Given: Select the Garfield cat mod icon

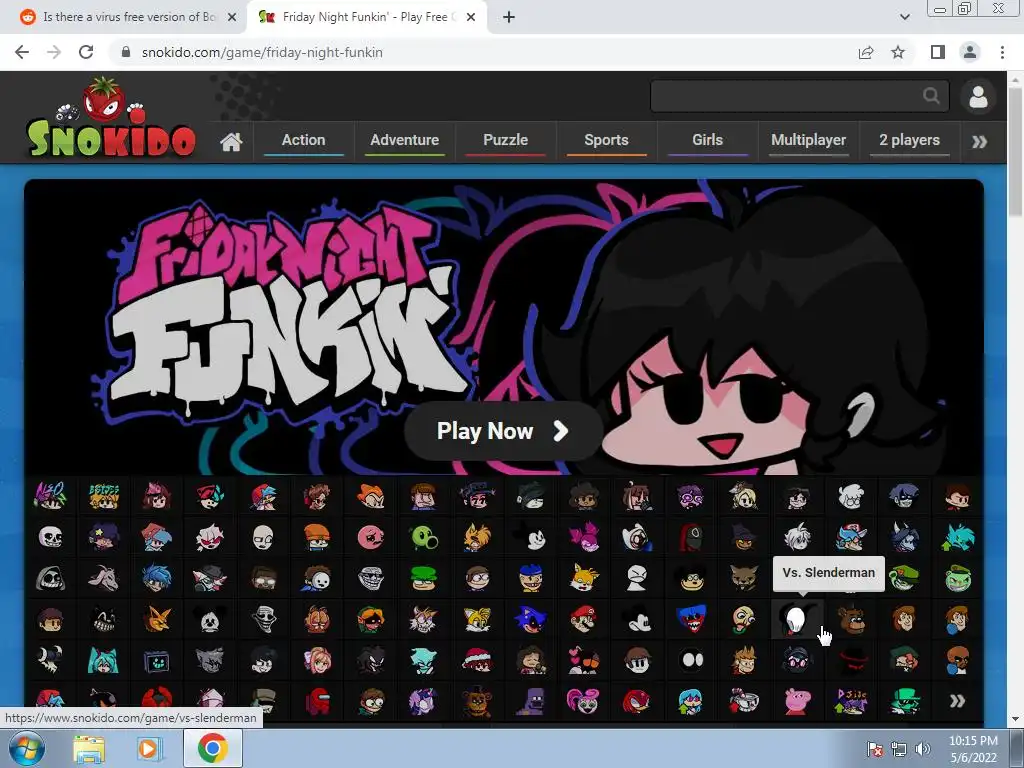Looking at the screenshot, I should pyautogui.click(x=317, y=618).
